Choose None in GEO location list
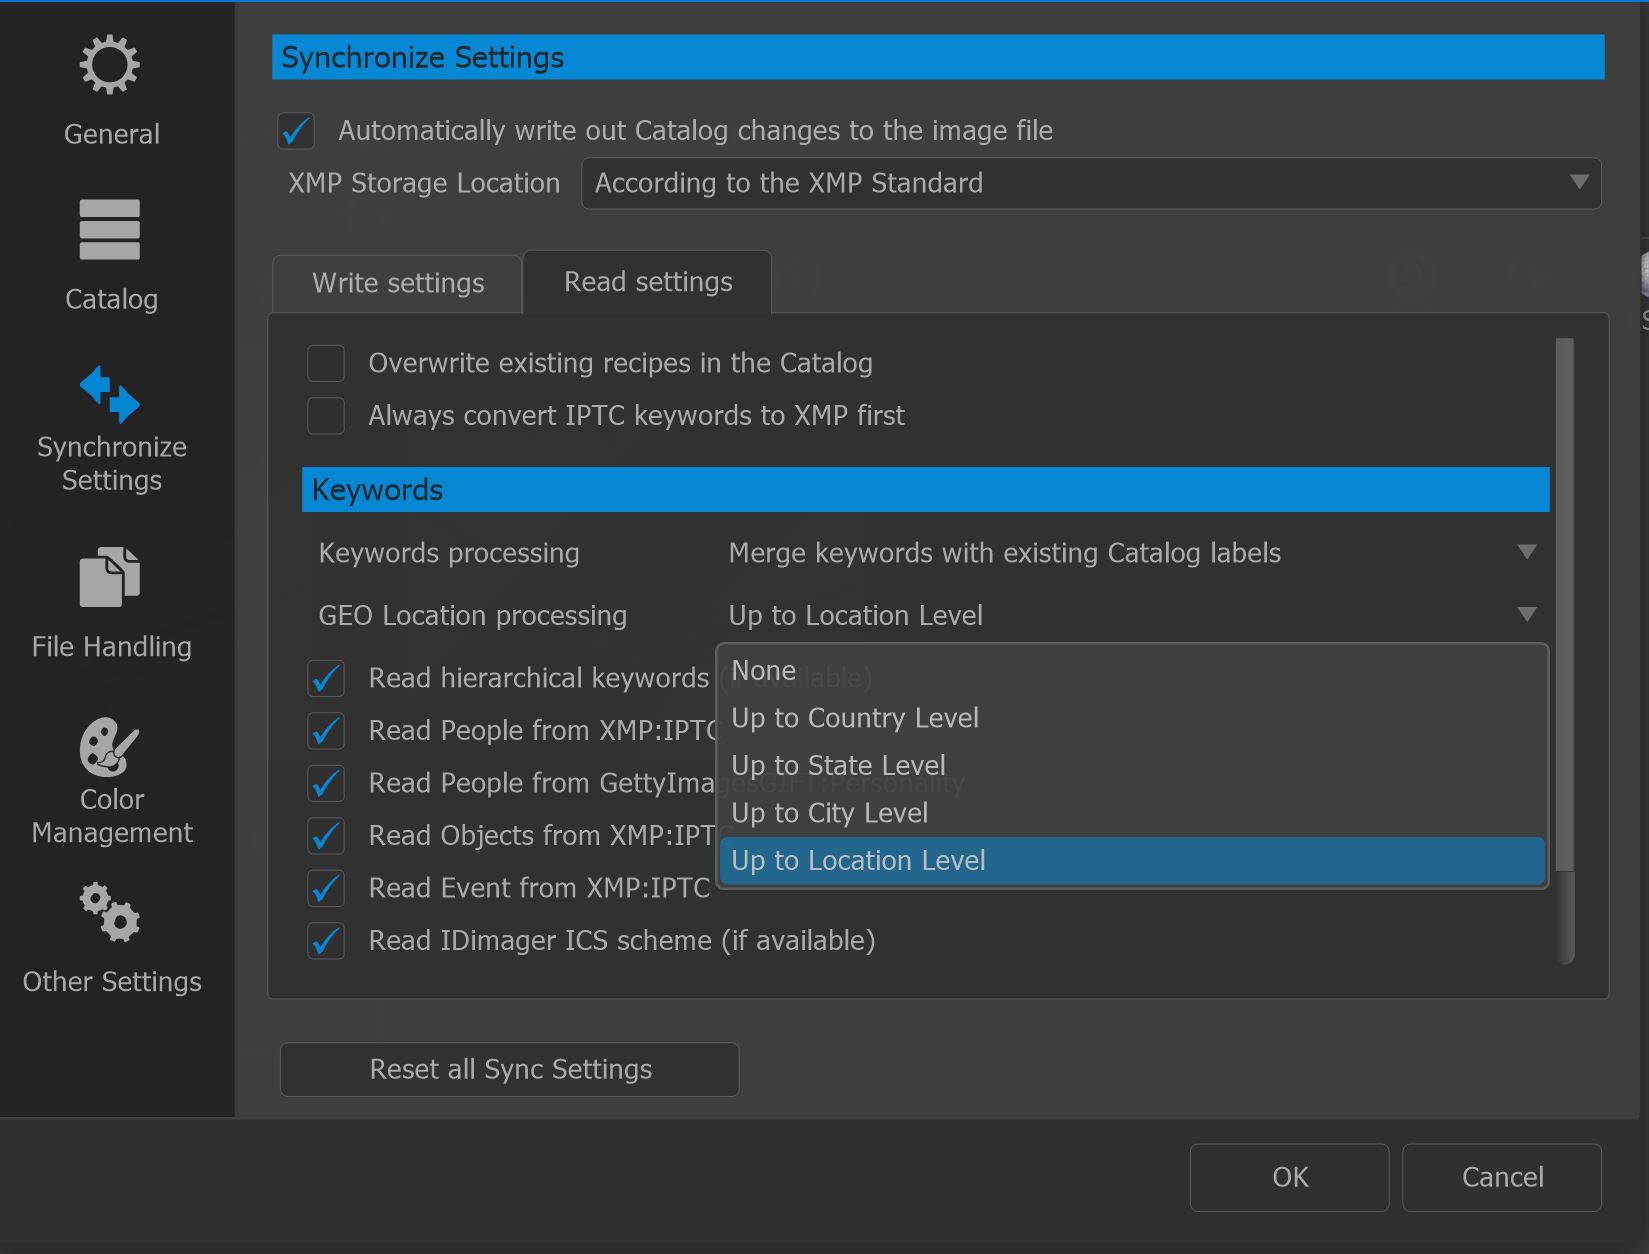This screenshot has width=1649, height=1254. coord(1132,671)
